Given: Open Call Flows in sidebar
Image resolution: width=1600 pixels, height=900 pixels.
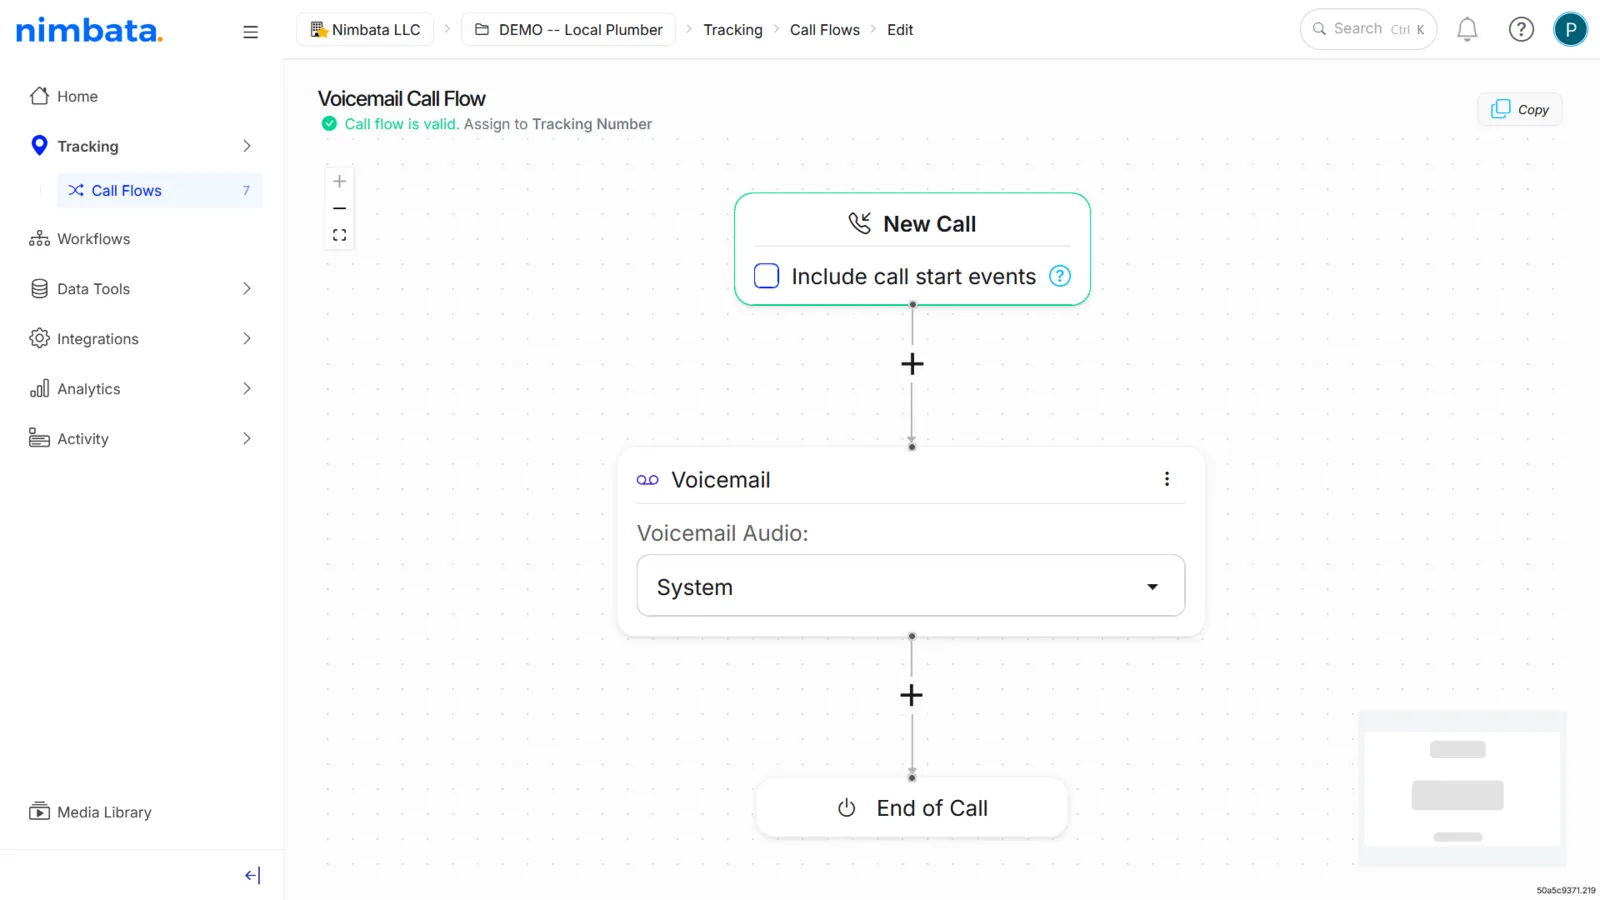Looking at the screenshot, I should coord(160,190).
